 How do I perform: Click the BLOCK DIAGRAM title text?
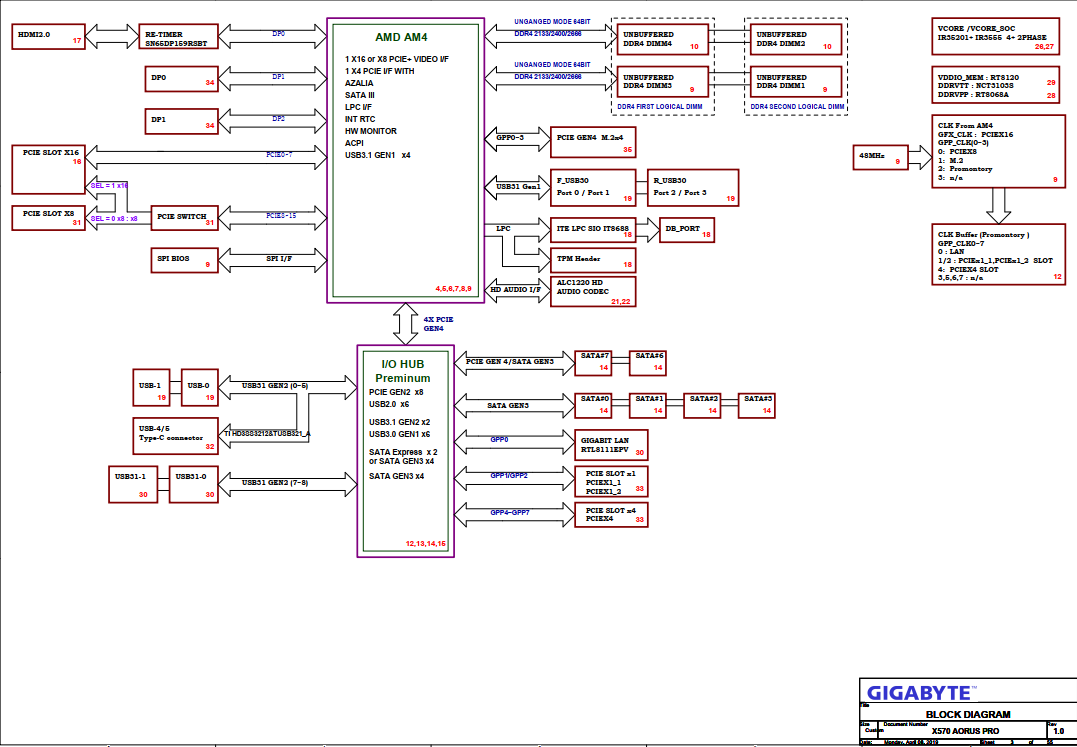968,714
